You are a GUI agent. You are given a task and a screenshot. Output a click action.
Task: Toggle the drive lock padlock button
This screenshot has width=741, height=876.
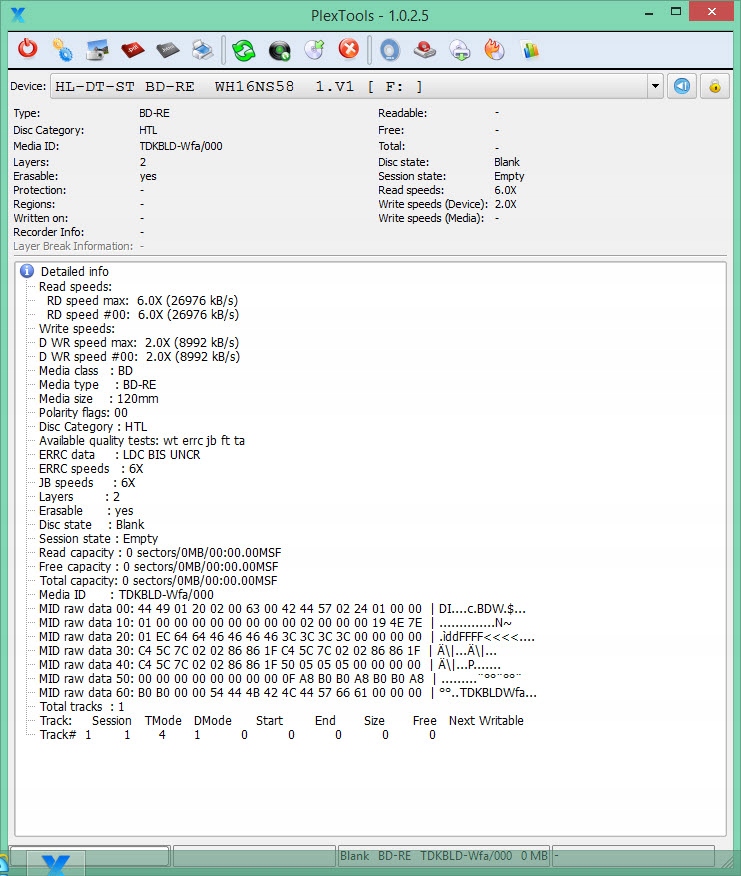pyautogui.click(x=714, y=86)
